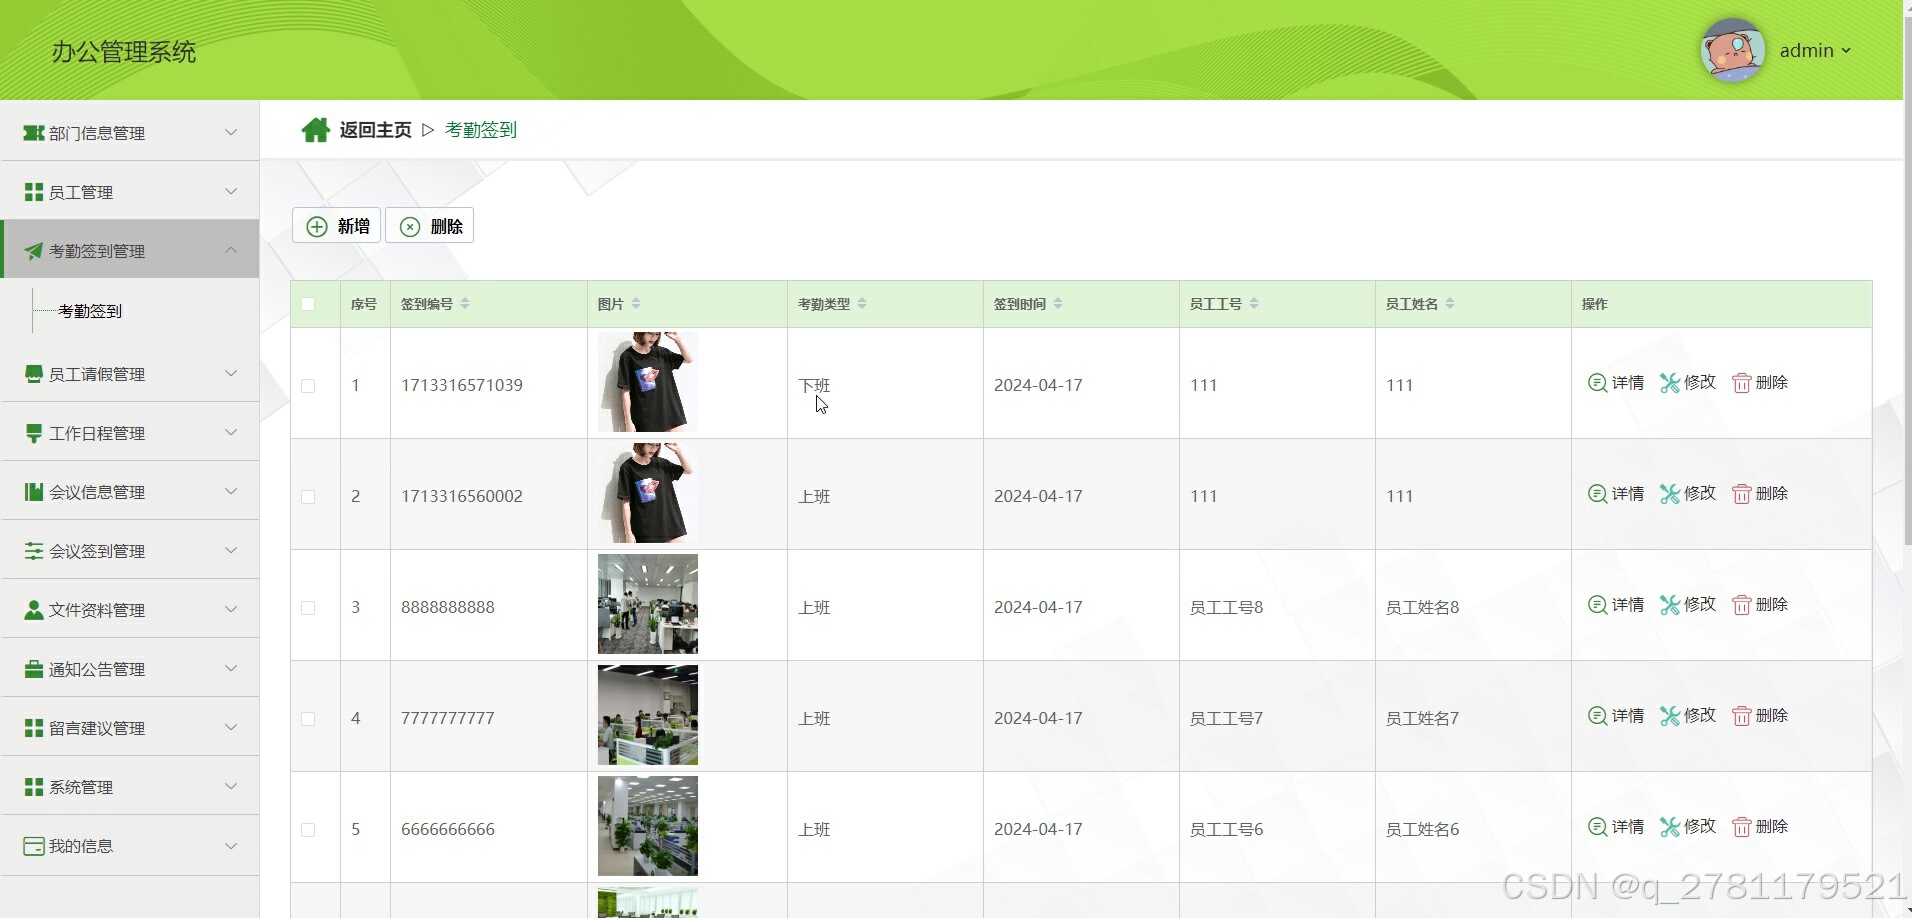Sort by 员工工号 column arrows
The image size is (1912, 918).
pos(1254,303)
